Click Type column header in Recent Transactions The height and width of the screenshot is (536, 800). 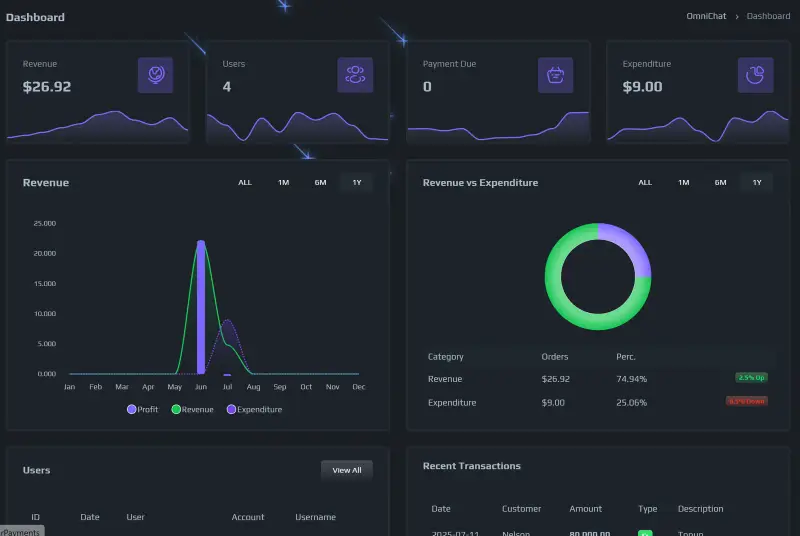pyautogui.click(x=647, y=509)
